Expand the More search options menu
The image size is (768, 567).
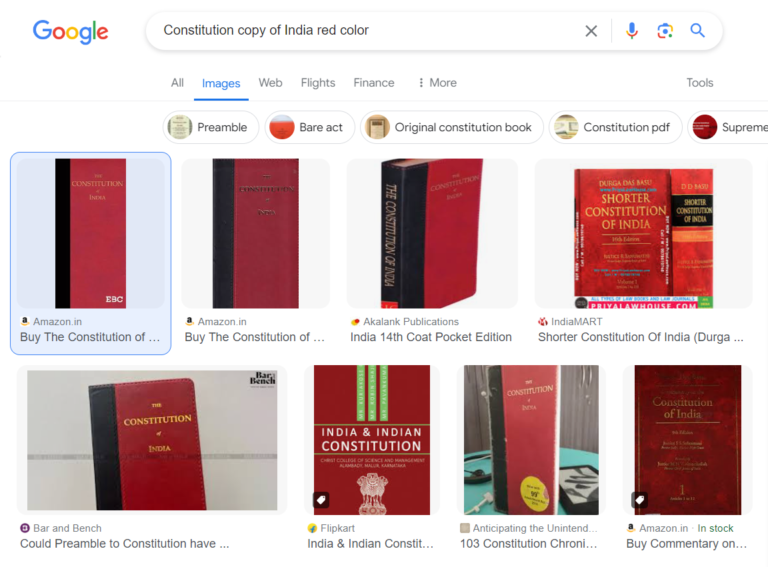[x=437, y=83]
